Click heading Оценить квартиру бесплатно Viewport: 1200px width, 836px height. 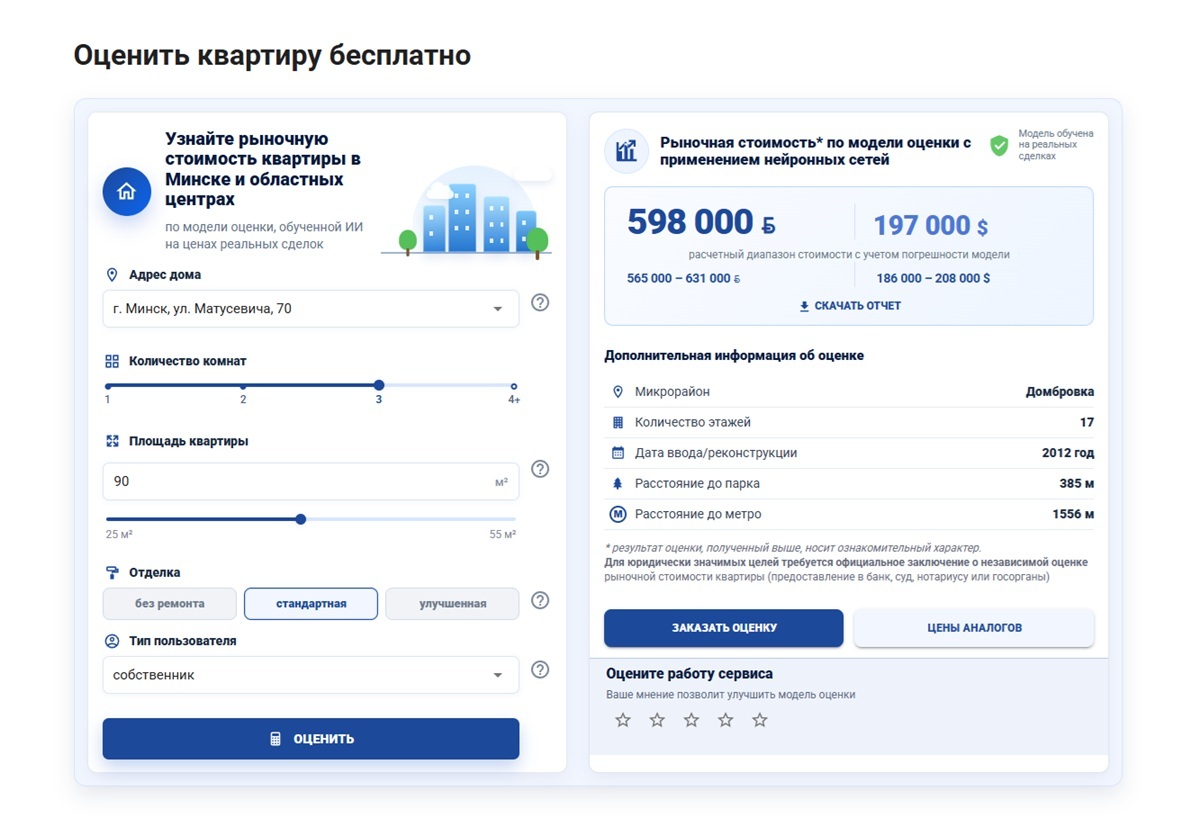[272, 55]
